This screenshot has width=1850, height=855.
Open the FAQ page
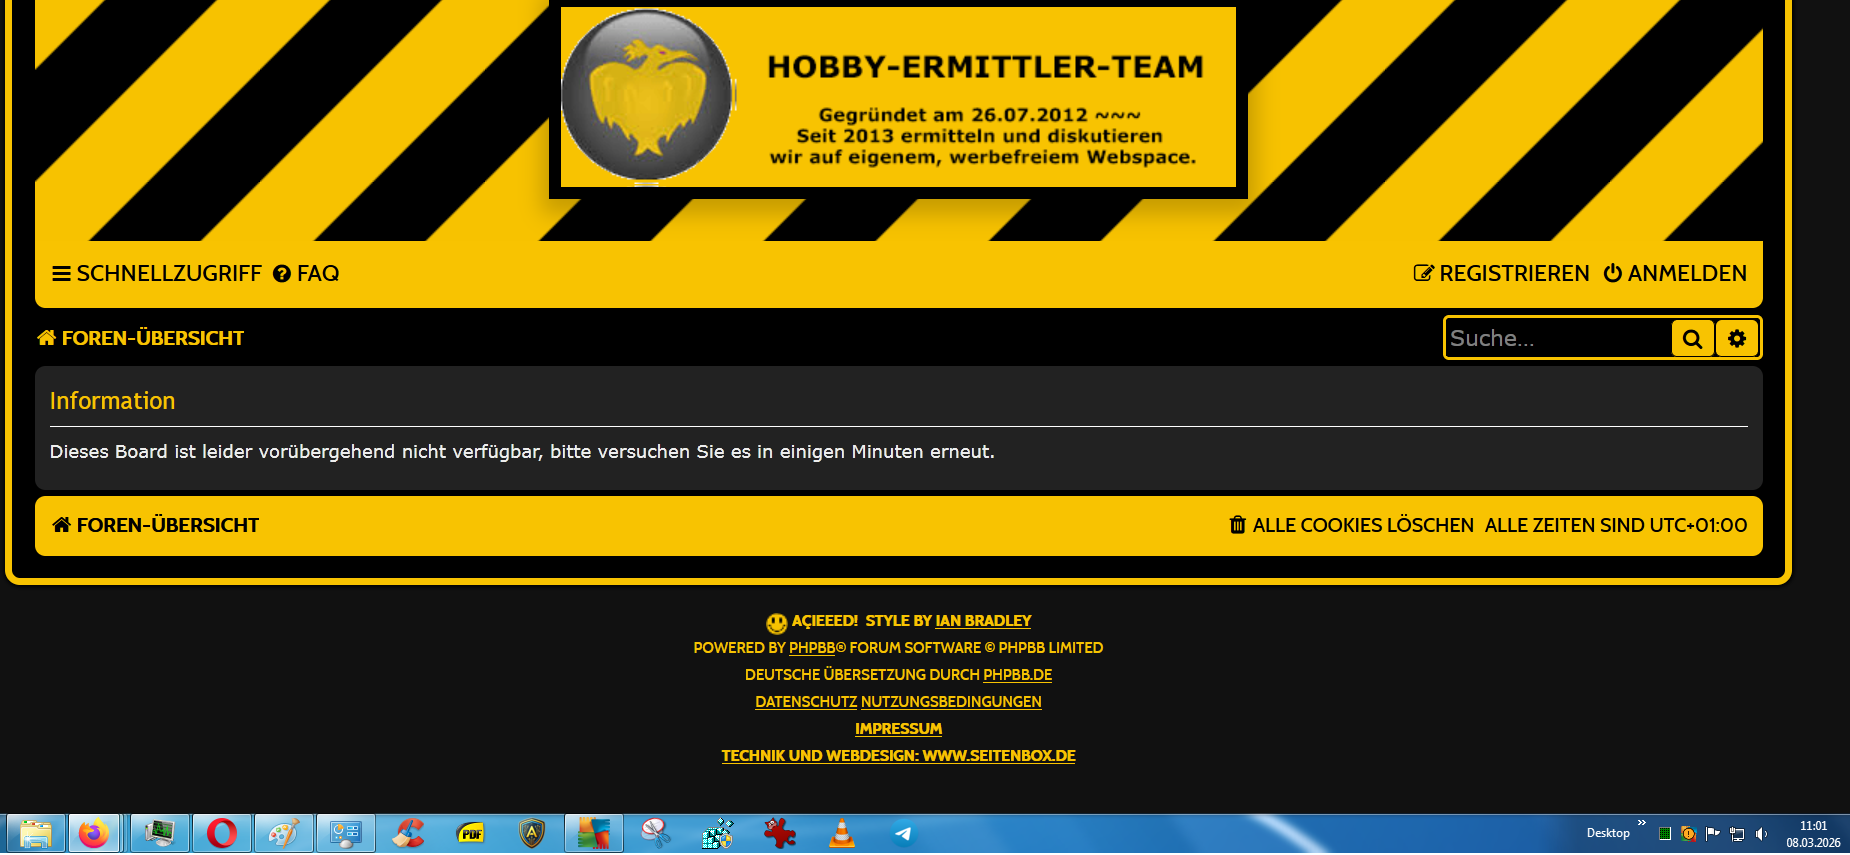pos(306,274)
